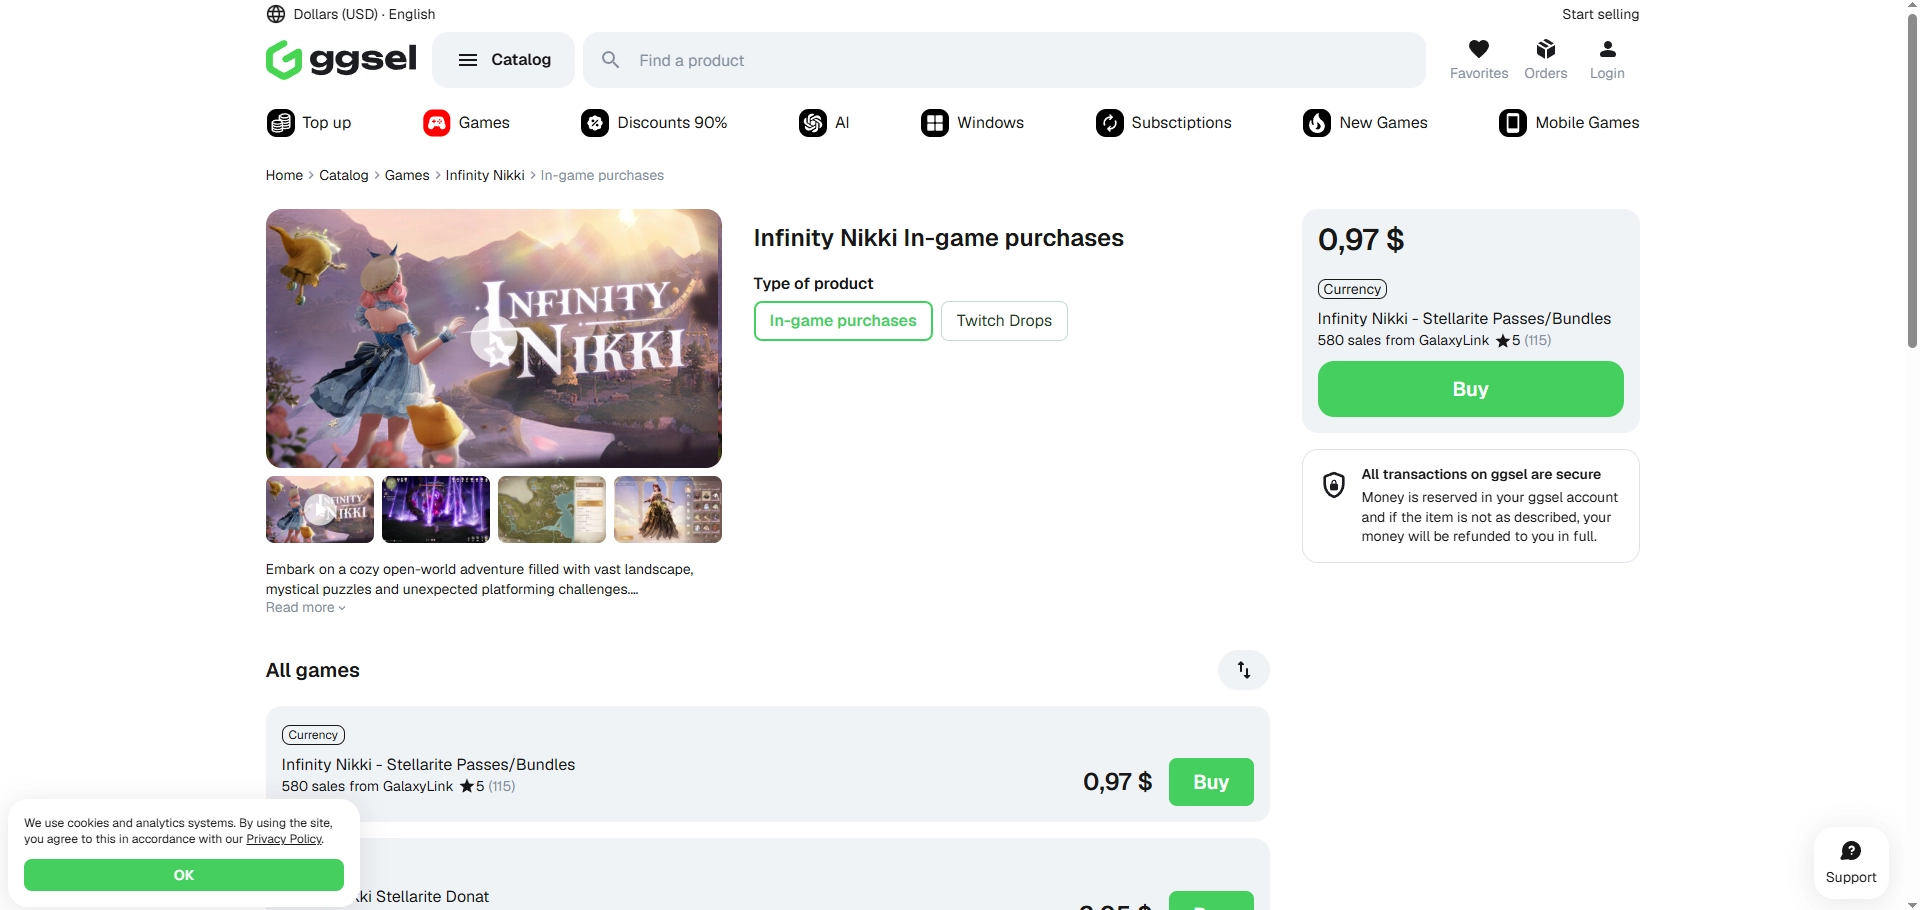Click the 0,97 $ price heading
The image size is (1920, 910).
coord(1361,240)
